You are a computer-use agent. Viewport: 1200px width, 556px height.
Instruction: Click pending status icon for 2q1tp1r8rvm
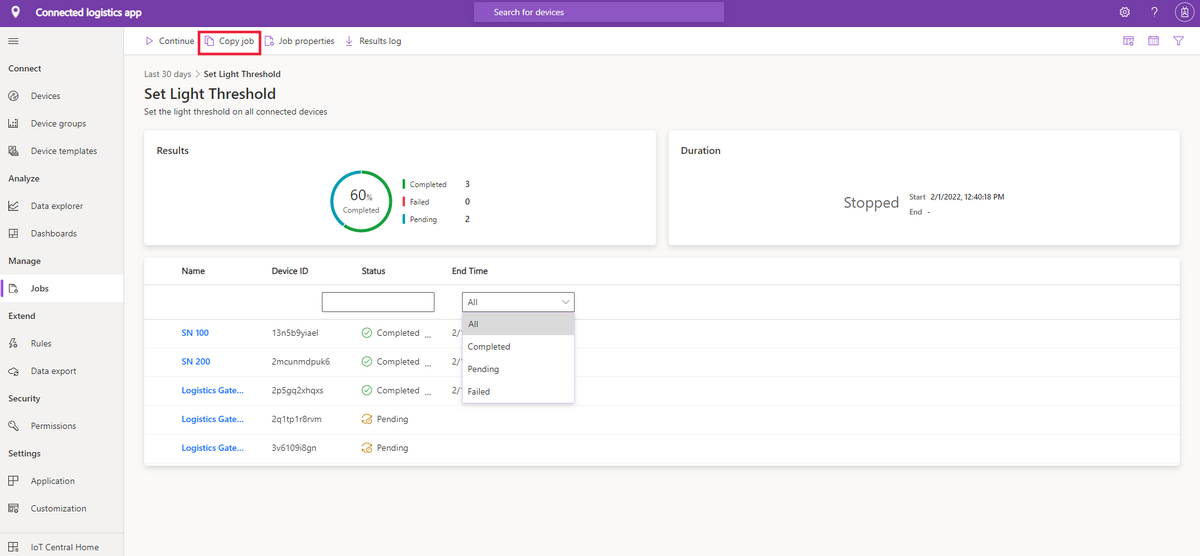point(366,419)
